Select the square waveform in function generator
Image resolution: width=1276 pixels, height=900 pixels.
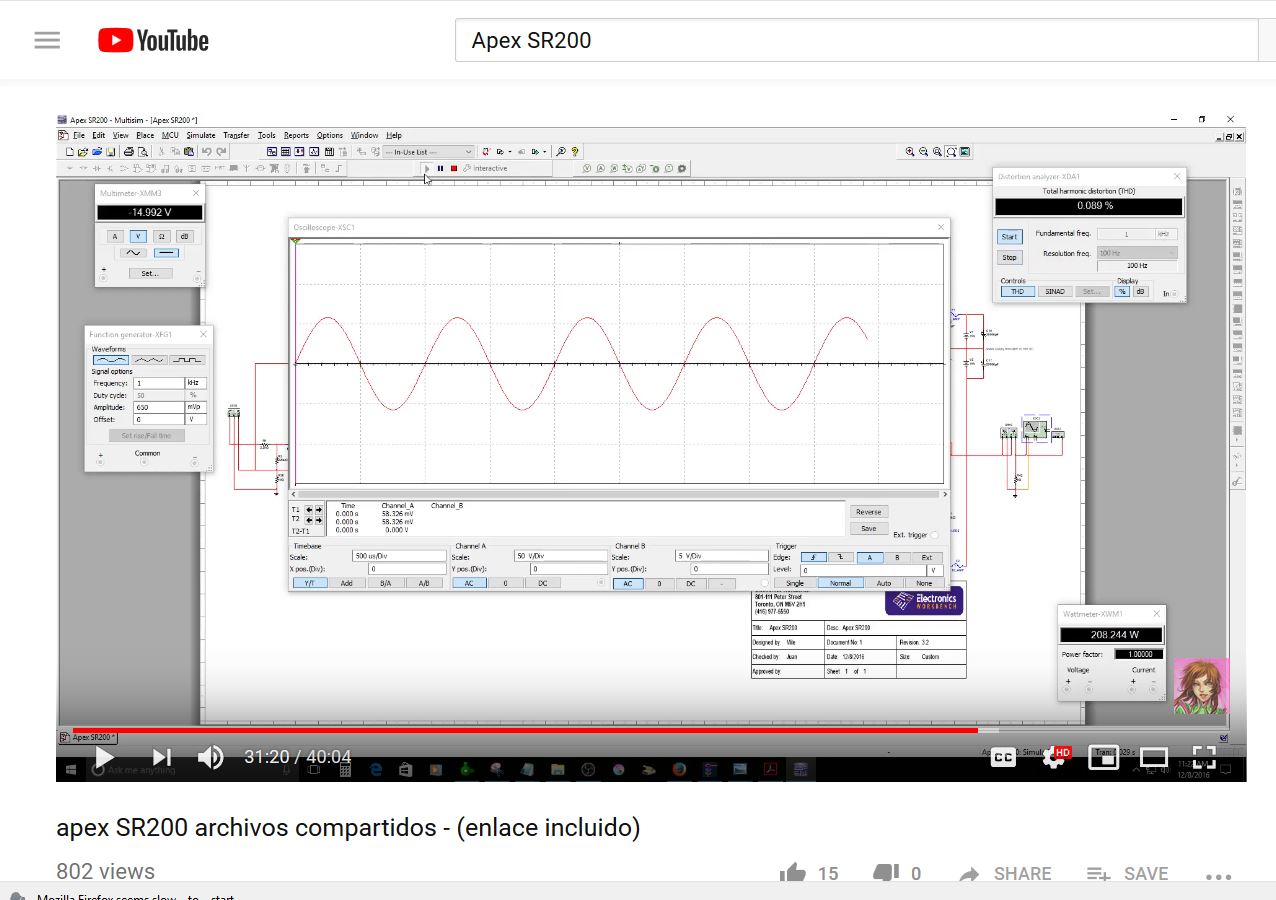coord(187,360)
